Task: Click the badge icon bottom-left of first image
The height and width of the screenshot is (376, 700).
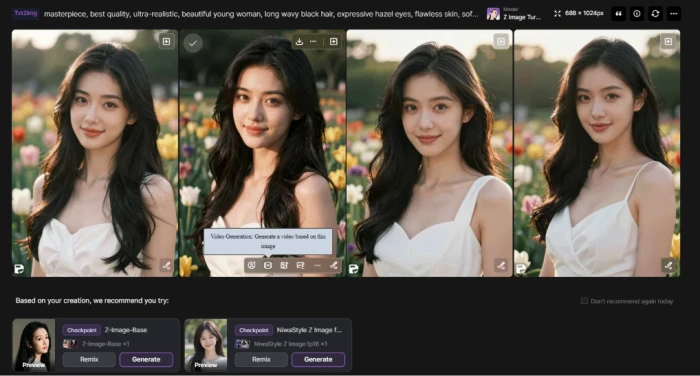Action: (19, 269)
